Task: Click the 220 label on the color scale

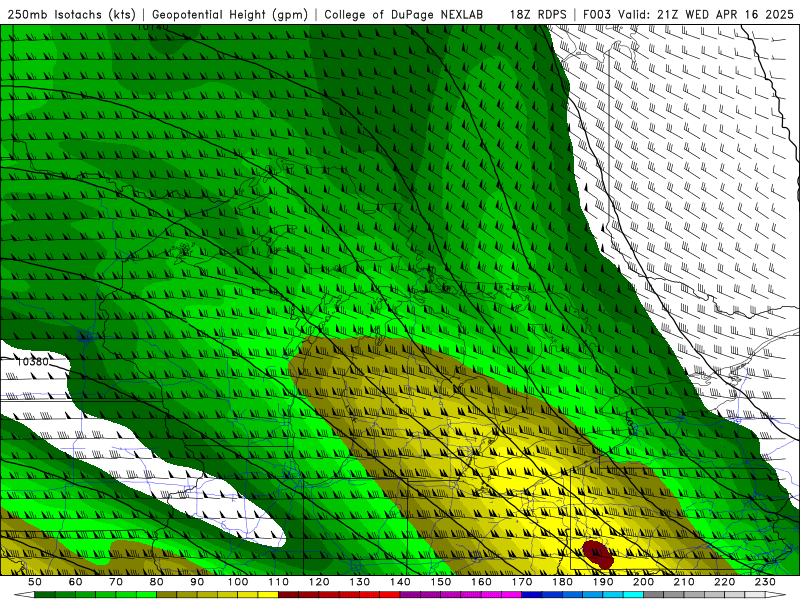Action: click(x=725, y=582)
